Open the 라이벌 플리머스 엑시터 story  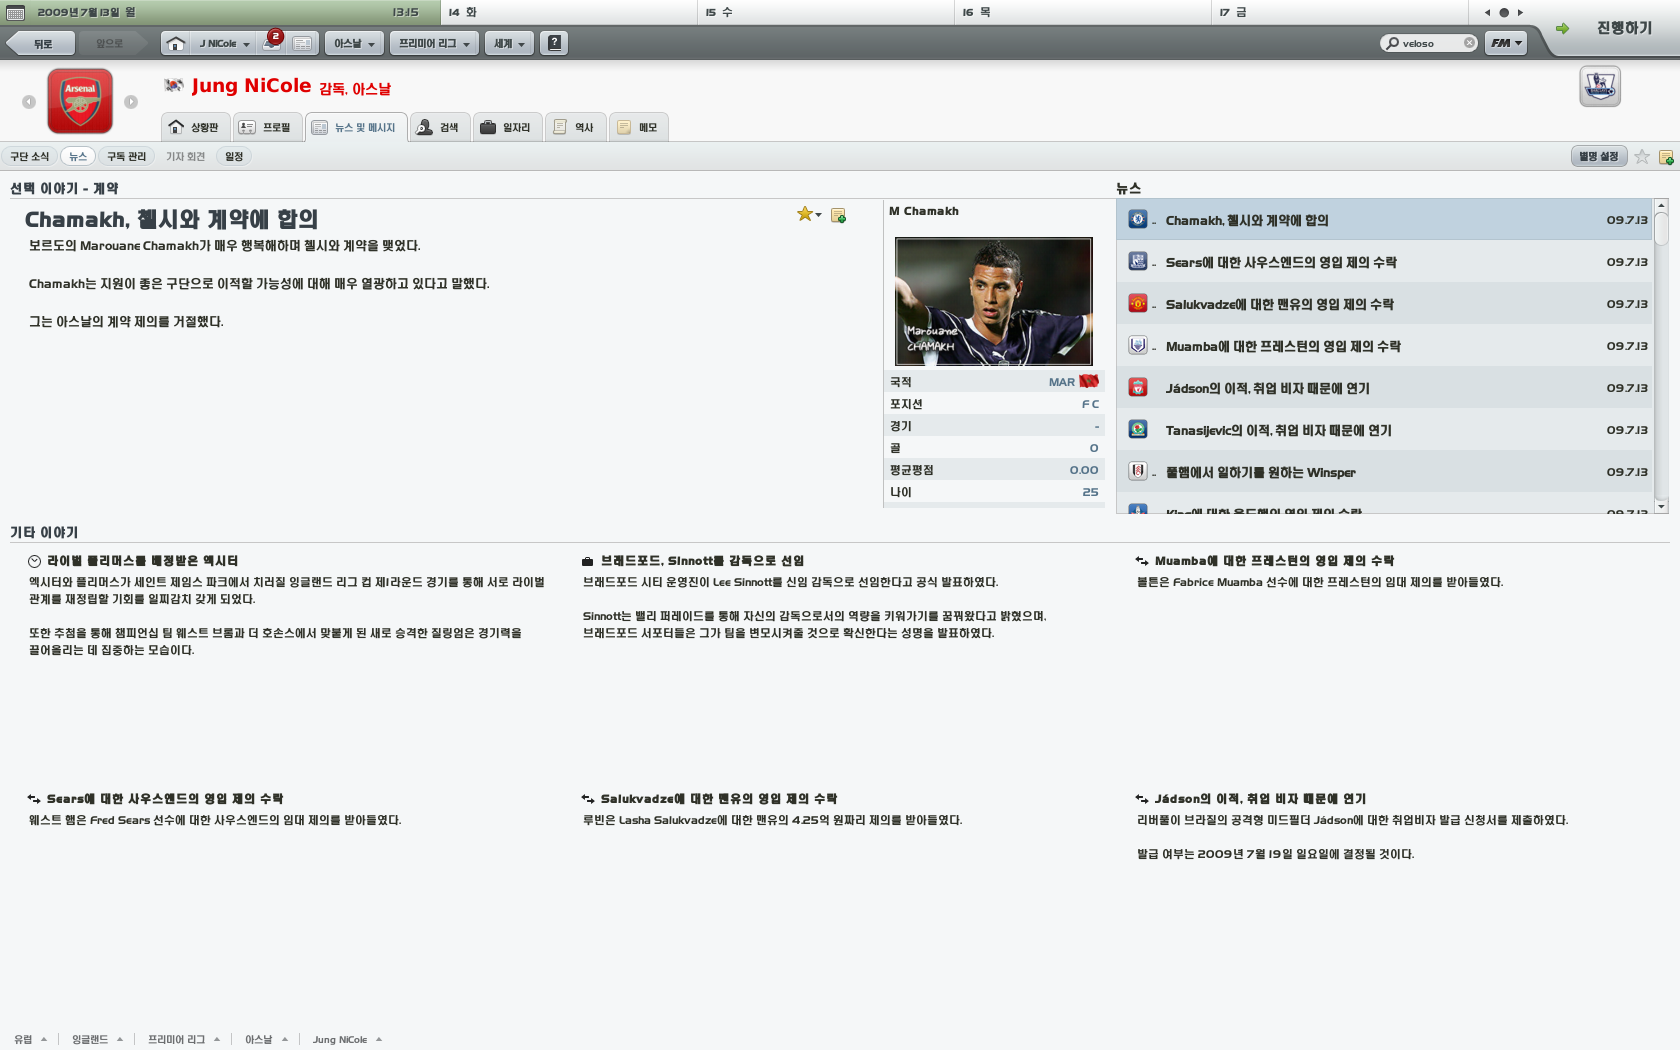(143, 561)
